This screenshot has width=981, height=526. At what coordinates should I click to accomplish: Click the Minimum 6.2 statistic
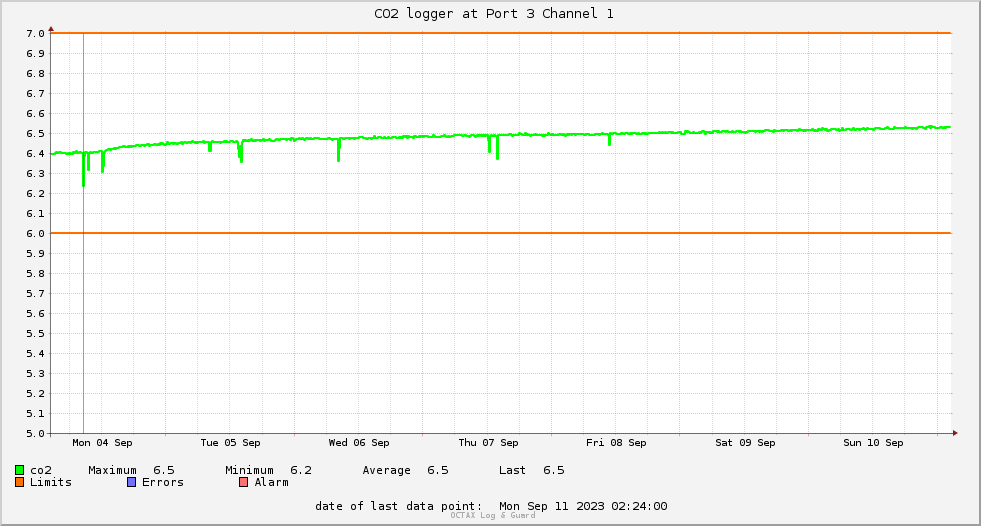pyautogui.click(x=268, y=470)
